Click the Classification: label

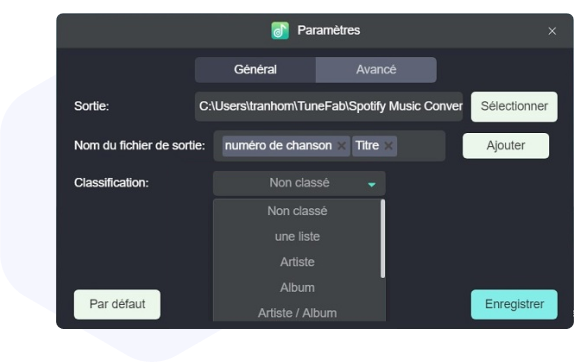click(x=111, y=183)
